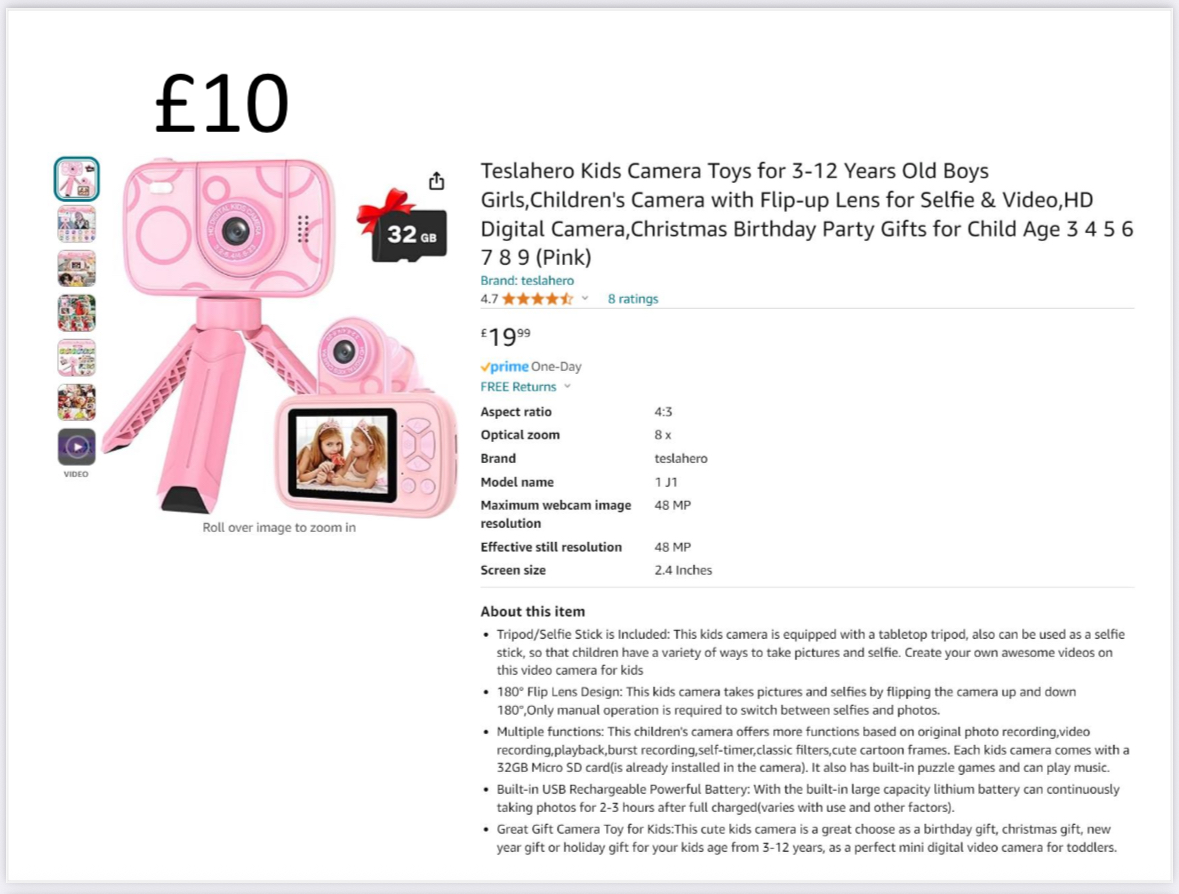The height and width of the screenshot is (894, 1179).
Task: Click the orange star rating icons
Action: 537,299
